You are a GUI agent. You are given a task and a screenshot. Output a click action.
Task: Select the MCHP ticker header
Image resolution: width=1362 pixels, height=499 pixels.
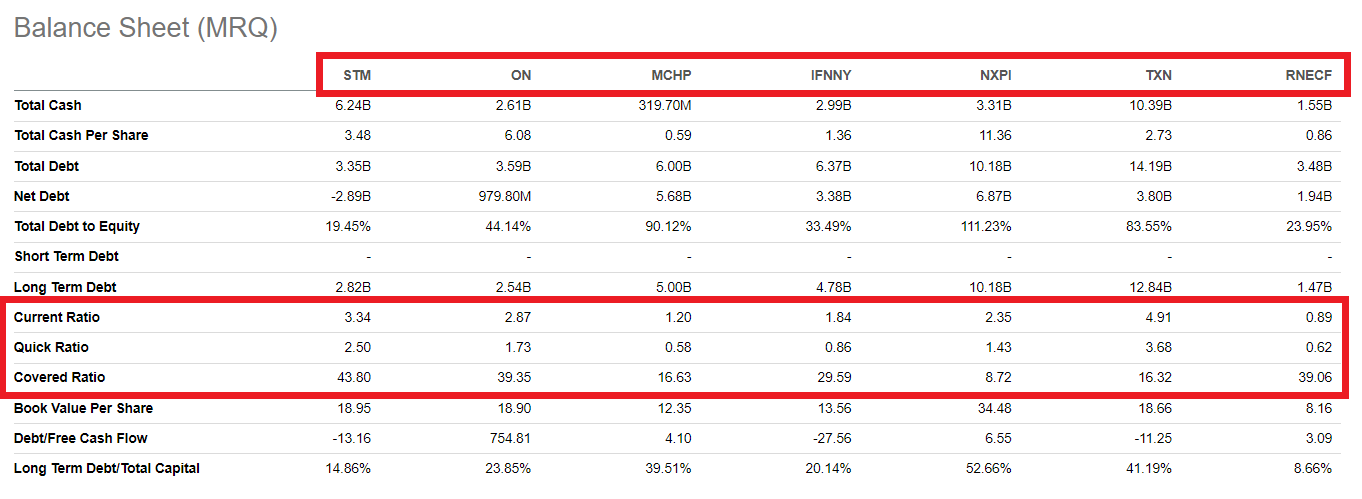point(671,75)
